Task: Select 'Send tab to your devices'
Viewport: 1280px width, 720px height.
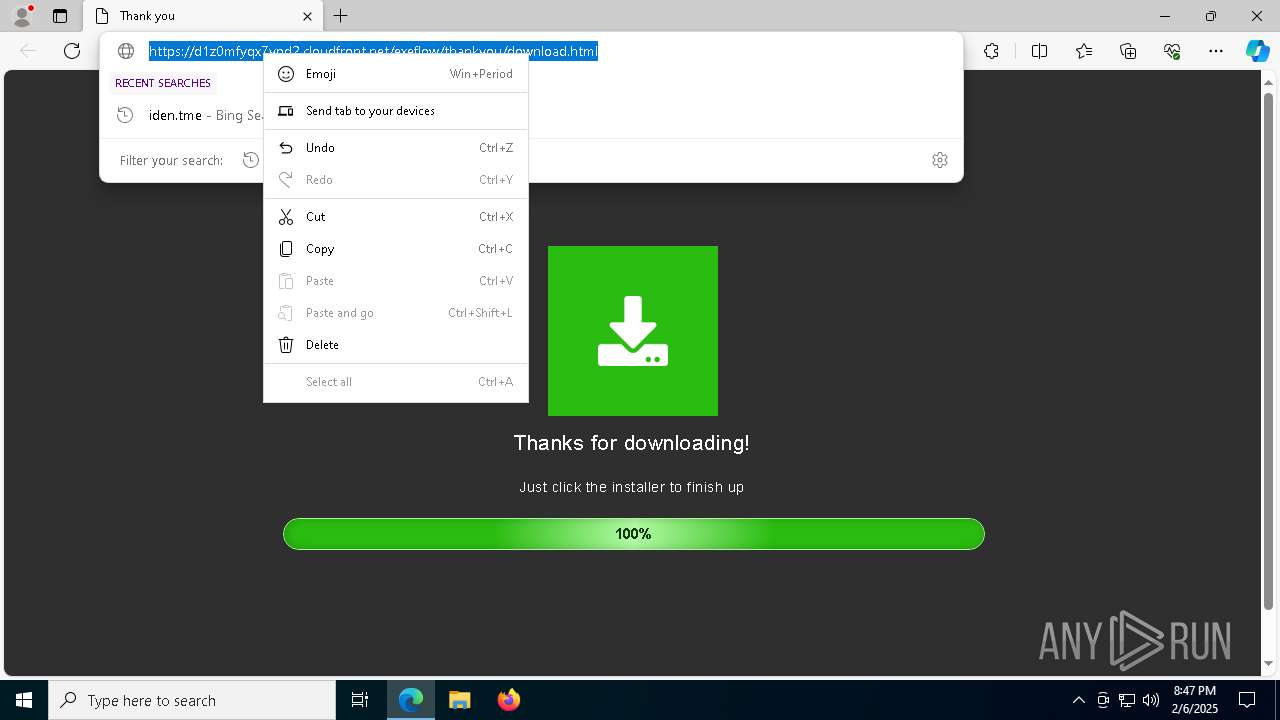Action: (x=396, y=111)
